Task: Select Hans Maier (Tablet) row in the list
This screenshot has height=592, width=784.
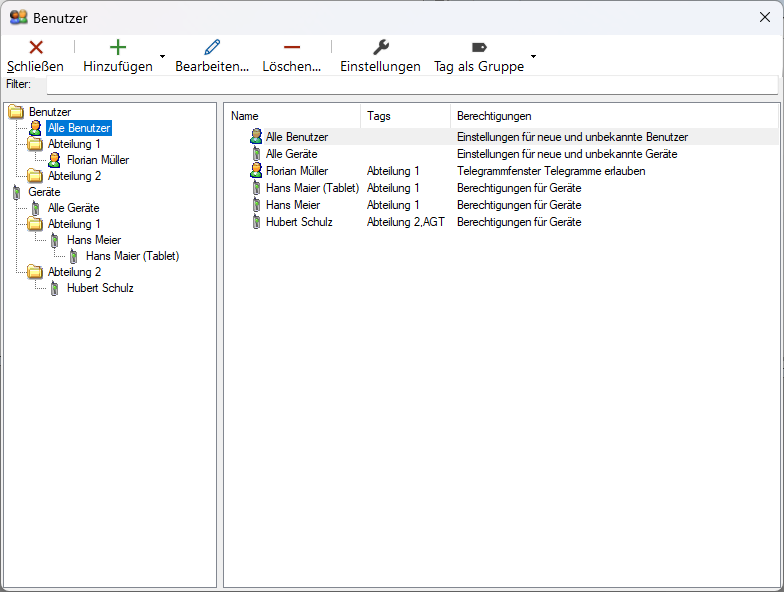Action: pos(502,188)
